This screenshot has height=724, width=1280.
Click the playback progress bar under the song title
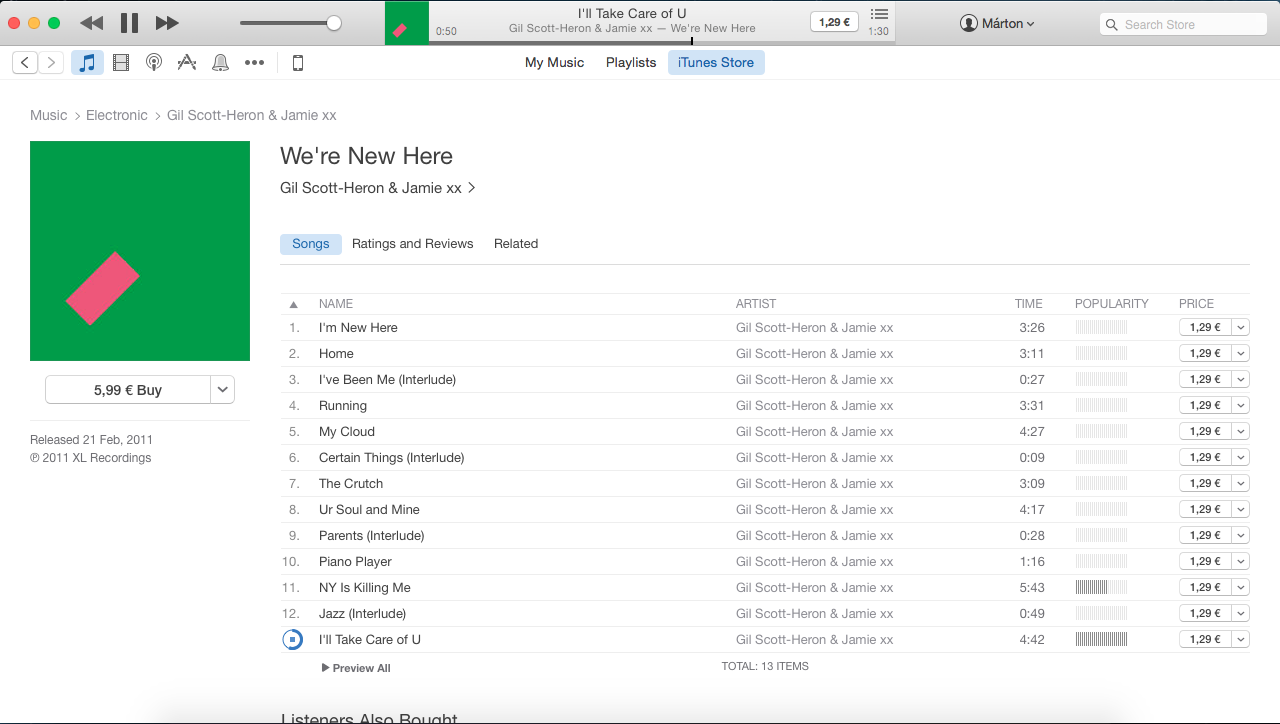(x=660, y=42)
